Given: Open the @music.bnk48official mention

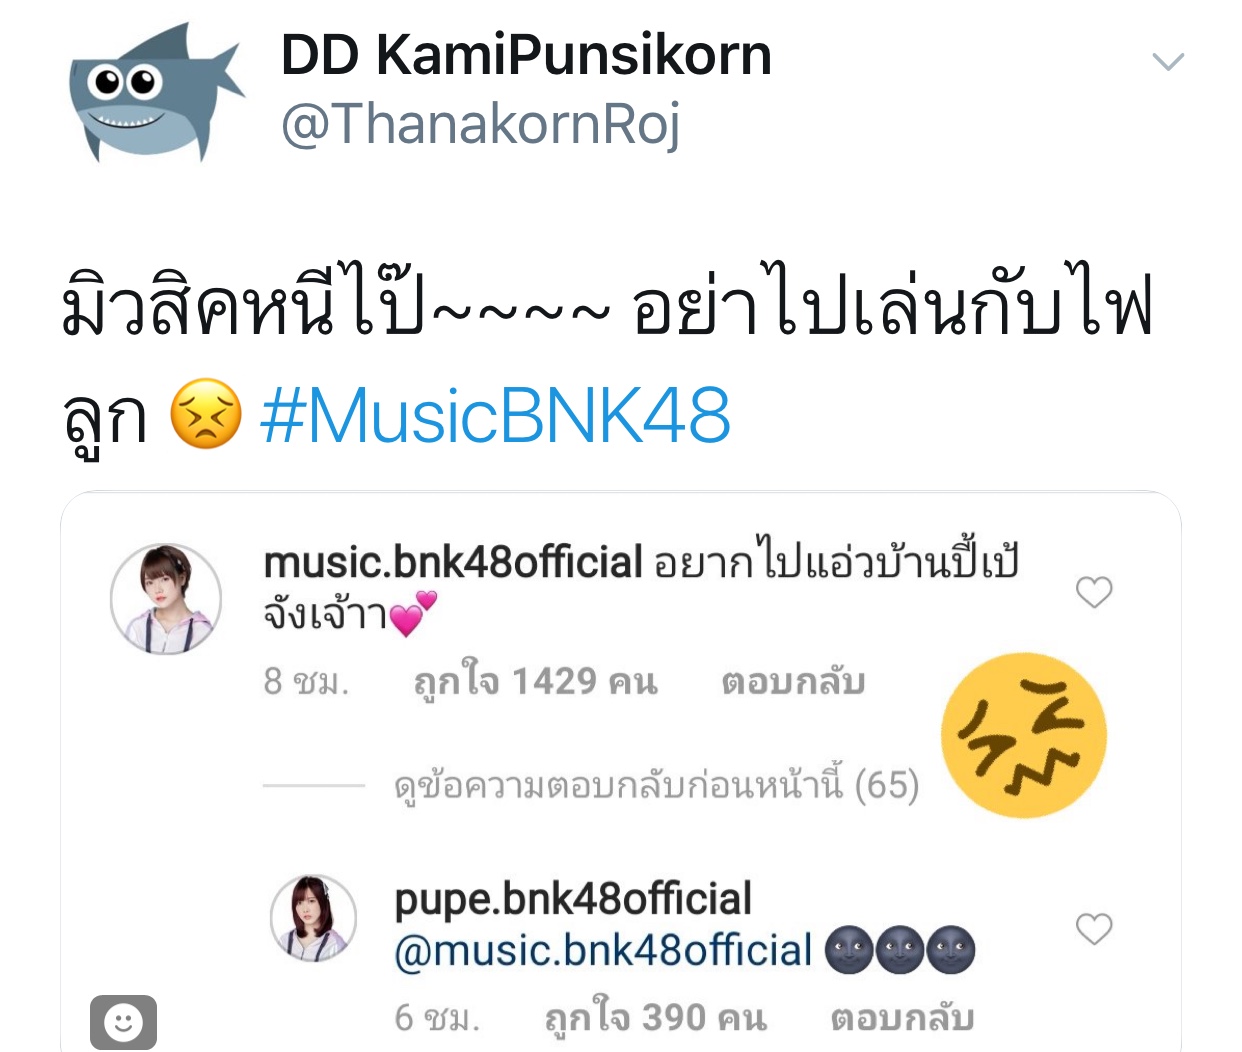Looking at the screenshot, I should tap(603, 951).
